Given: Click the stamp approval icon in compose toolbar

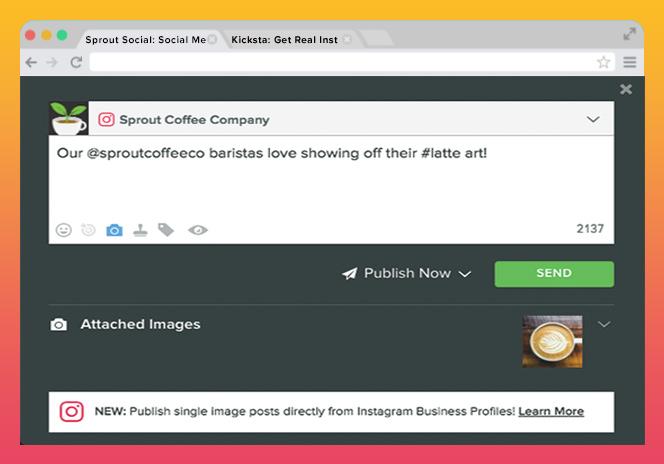Looking at the screenshot, I should point(140,230).
